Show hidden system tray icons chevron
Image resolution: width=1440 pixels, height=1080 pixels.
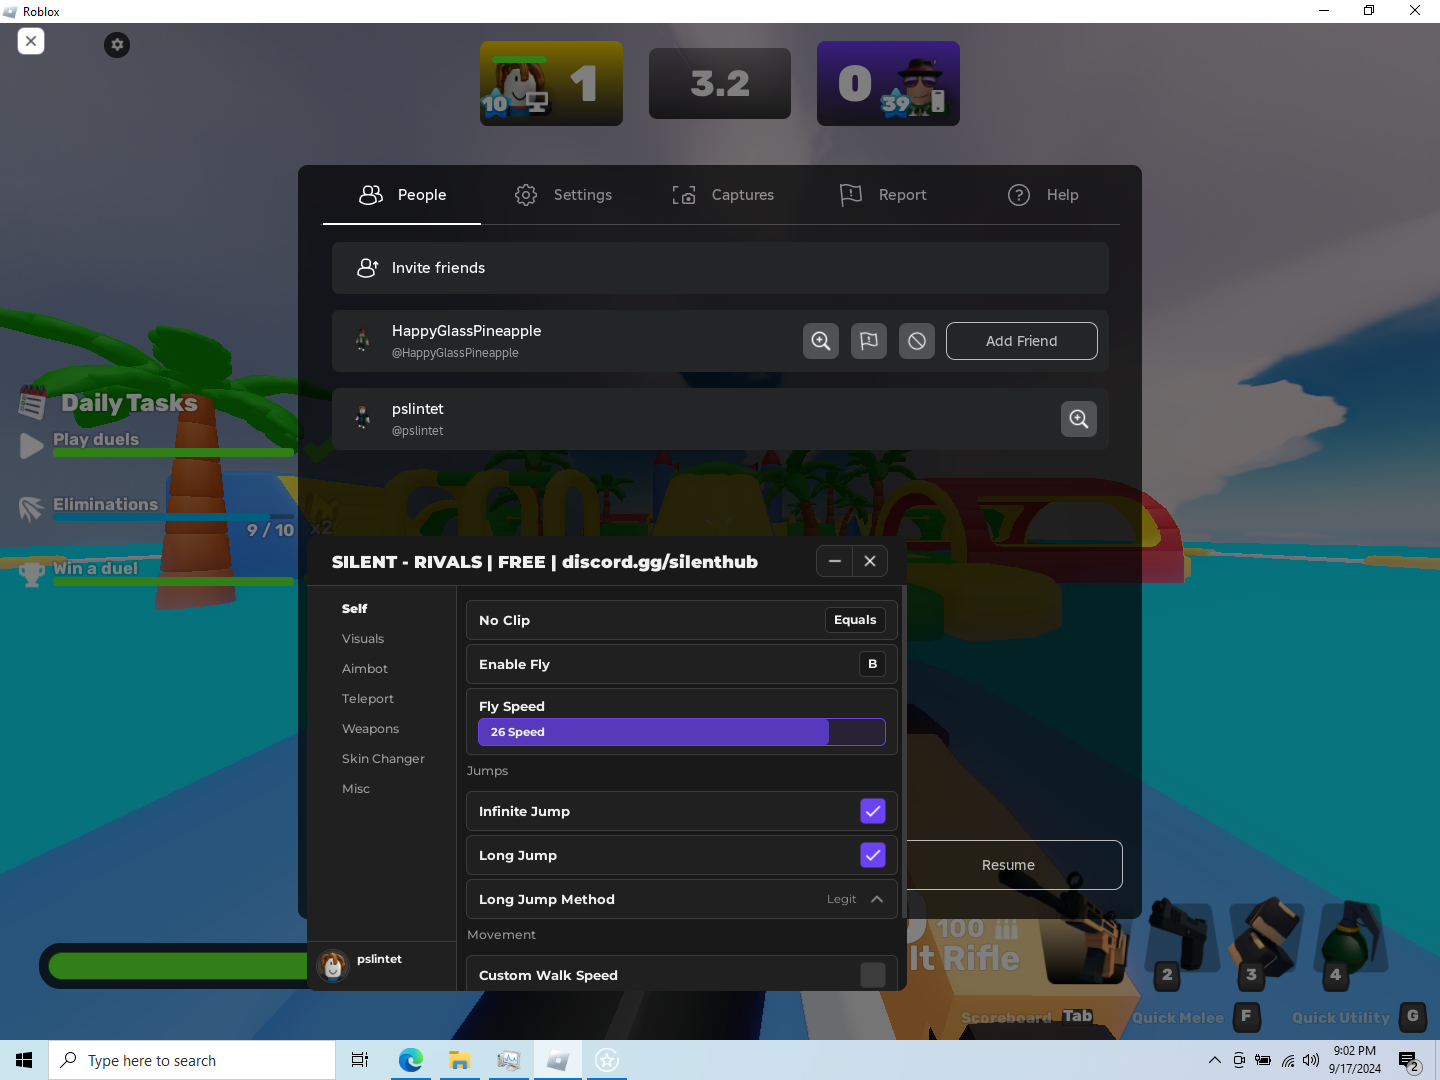click(x=1214, y=1060)
